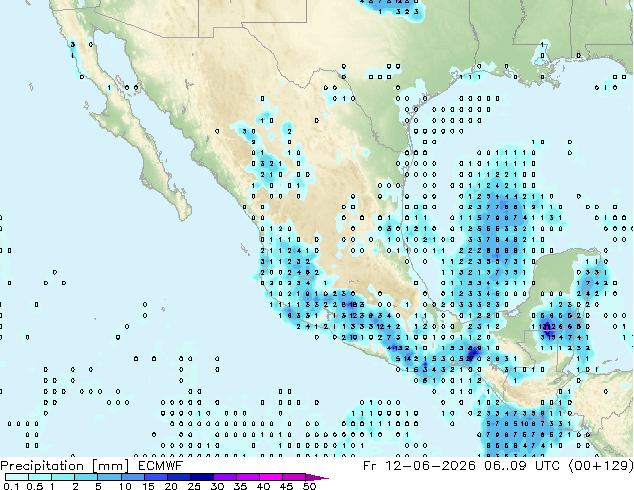634x490 pixels.
Task: Click the "ECMWF" model label
Action: pyautogui.click(x=161, y=466)
